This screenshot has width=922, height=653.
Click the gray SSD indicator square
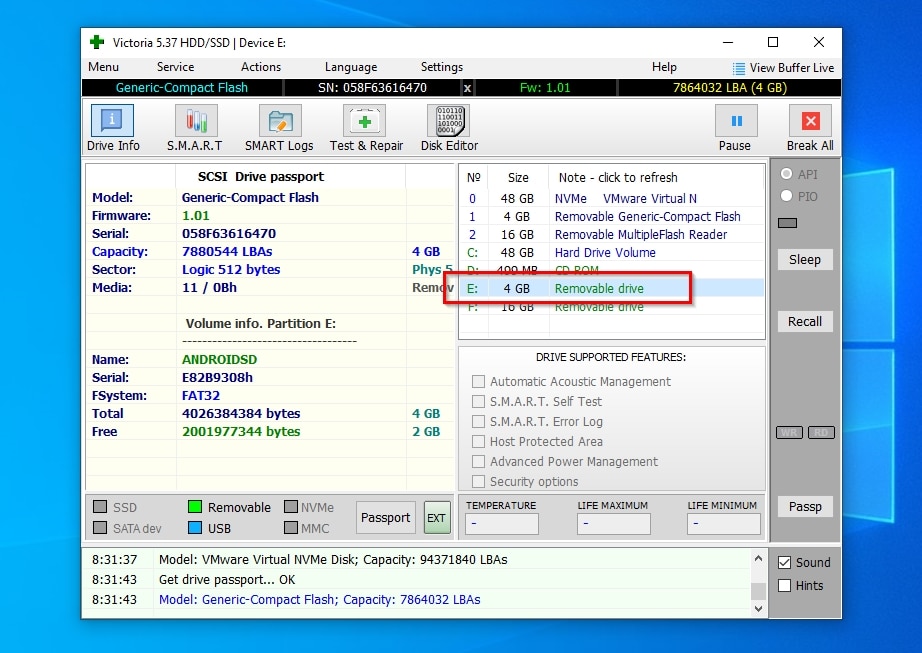point(100,507)
